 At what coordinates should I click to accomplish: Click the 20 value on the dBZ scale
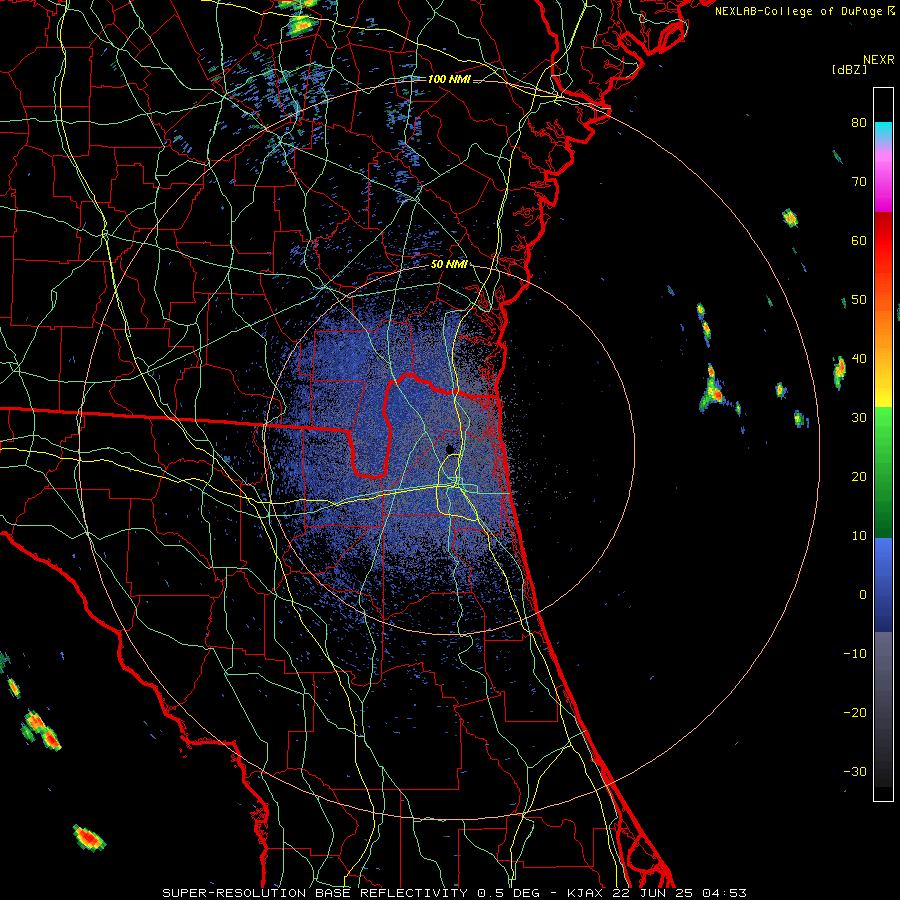click(x=859, y=477)
